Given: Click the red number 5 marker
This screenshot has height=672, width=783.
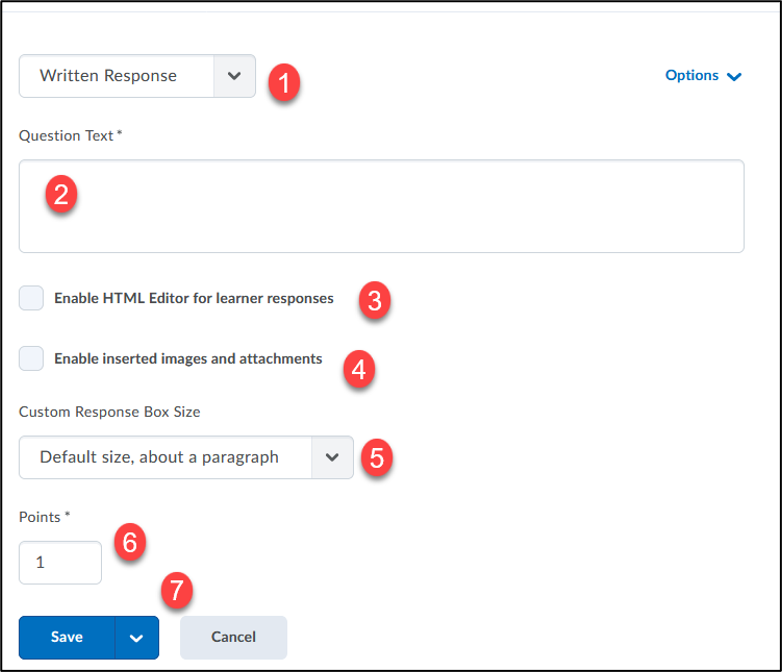Looking at the screenshot, I should 376,458.
